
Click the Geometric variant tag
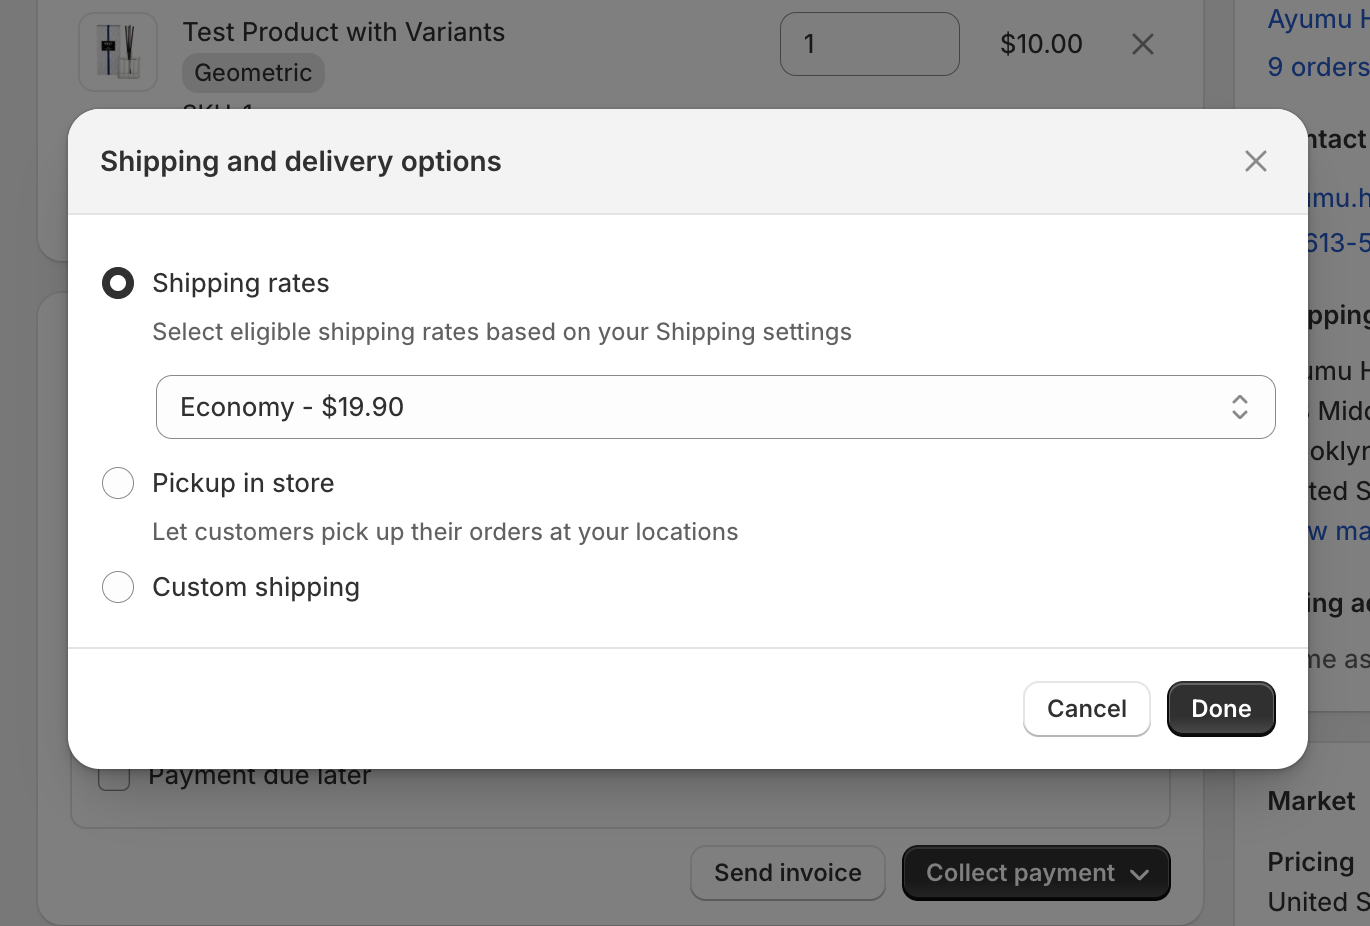[x=253, y=73]
